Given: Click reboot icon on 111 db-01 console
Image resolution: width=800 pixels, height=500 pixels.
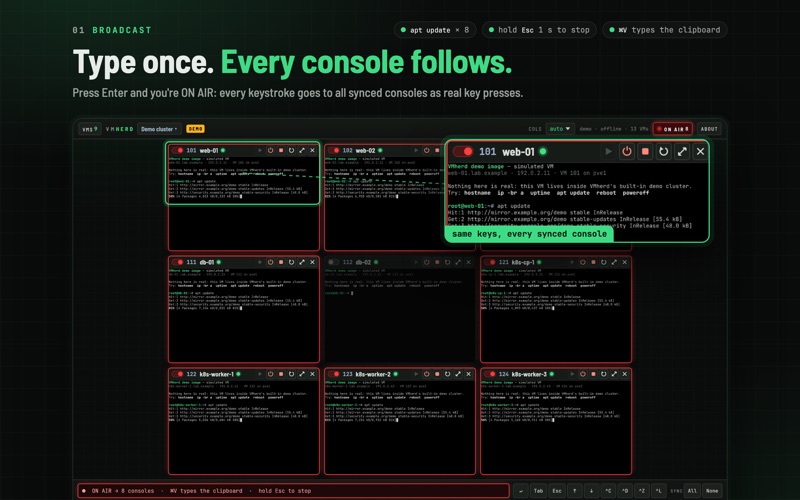Looking at the screenshot, I should 291,262.
